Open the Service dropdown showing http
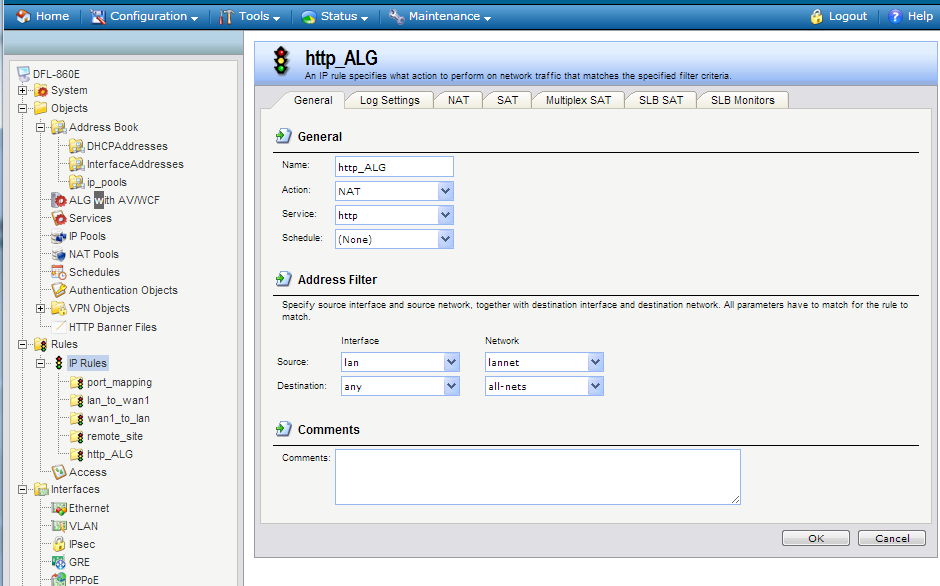Viewport: 940px width, 586px height. pyautogui.click(x=445, y=215)
